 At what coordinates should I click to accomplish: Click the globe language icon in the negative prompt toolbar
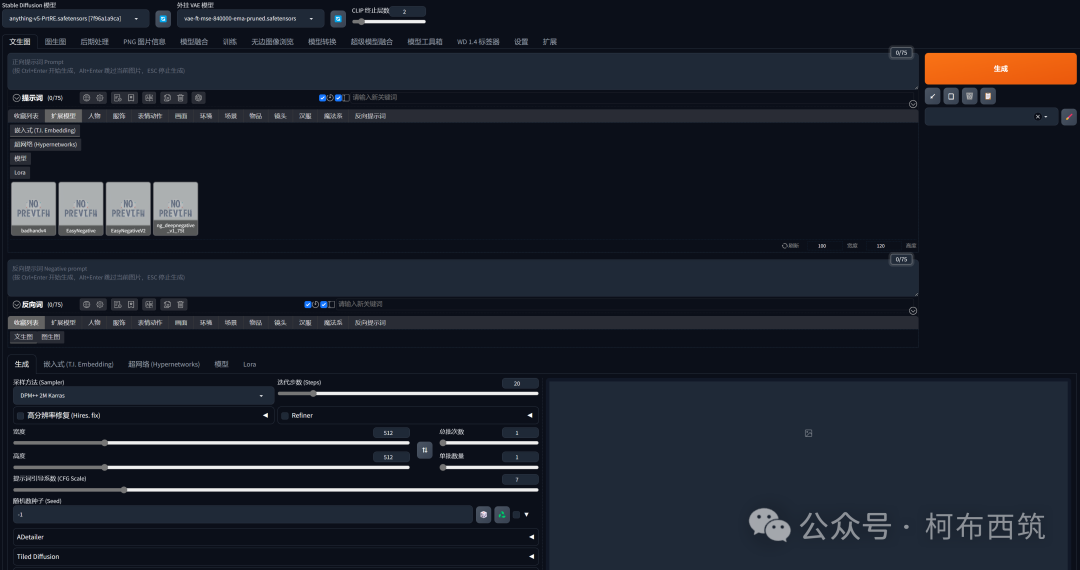point(86,304)
